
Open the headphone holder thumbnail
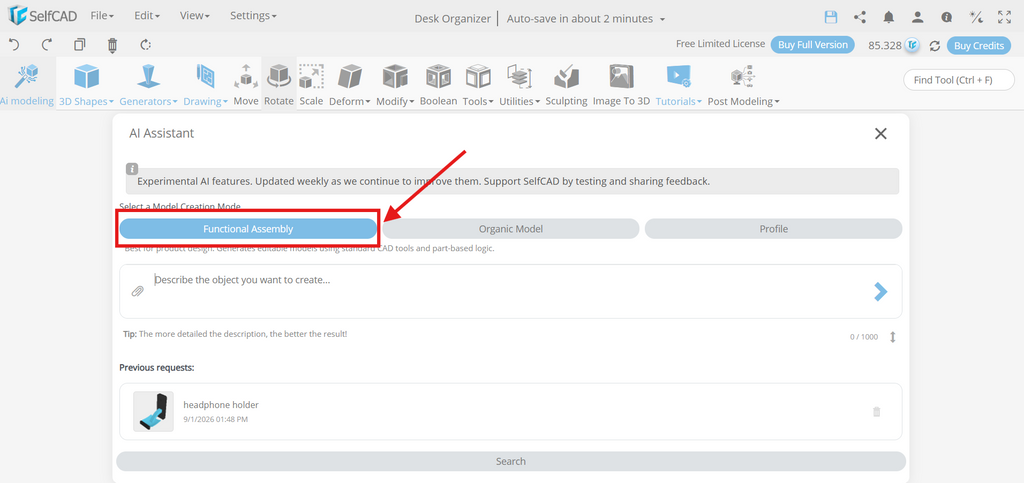153,411
